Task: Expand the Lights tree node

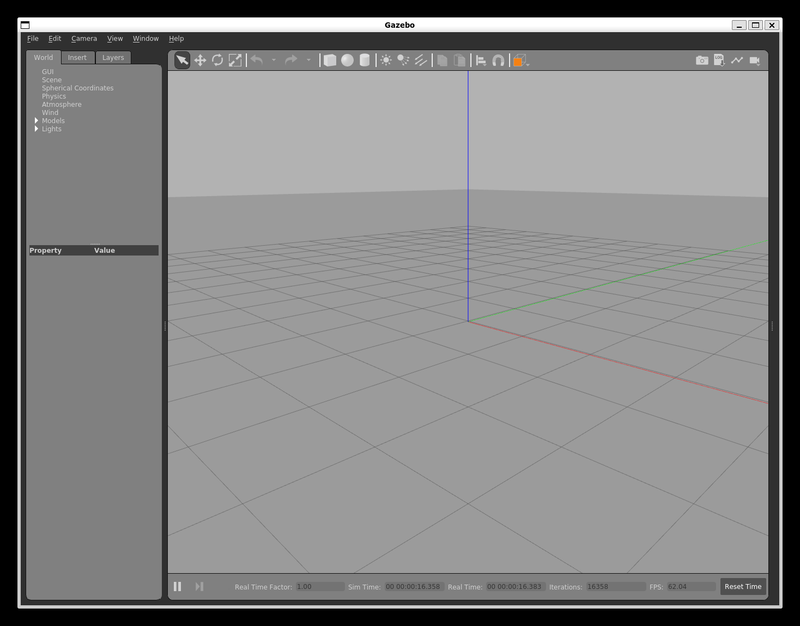Action: pyautogui.click(x=36, y=129)
